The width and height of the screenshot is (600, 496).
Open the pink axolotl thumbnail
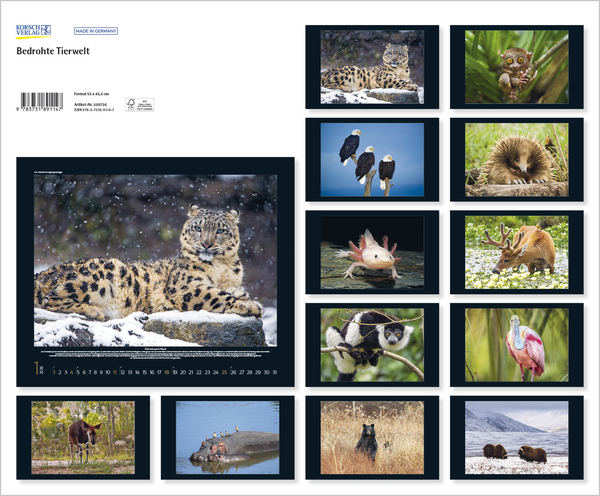click(x=371, y=252)
